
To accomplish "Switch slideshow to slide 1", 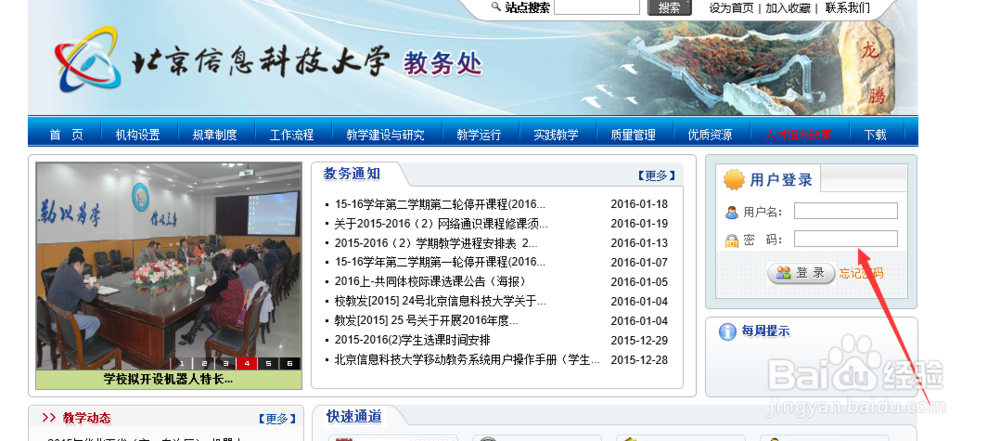I will pos(182,364).
